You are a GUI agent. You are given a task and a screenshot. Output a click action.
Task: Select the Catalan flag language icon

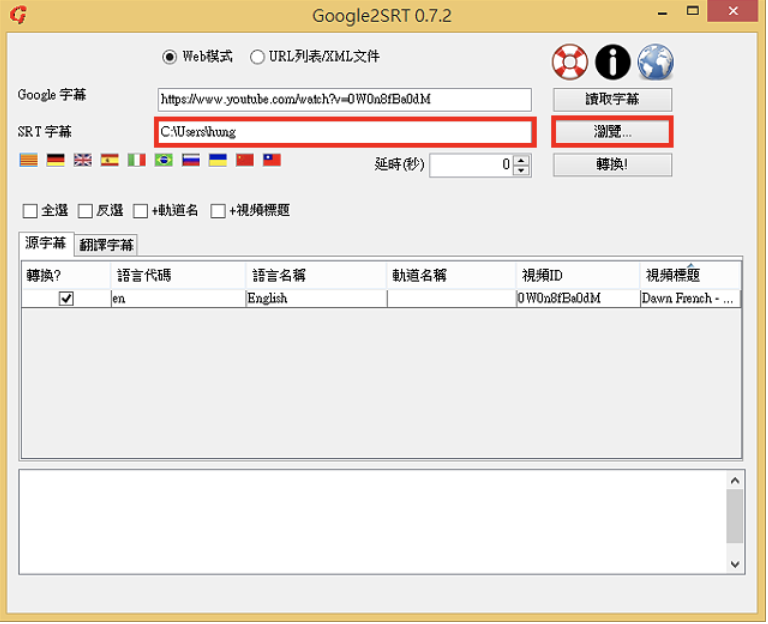coord(28,160)
